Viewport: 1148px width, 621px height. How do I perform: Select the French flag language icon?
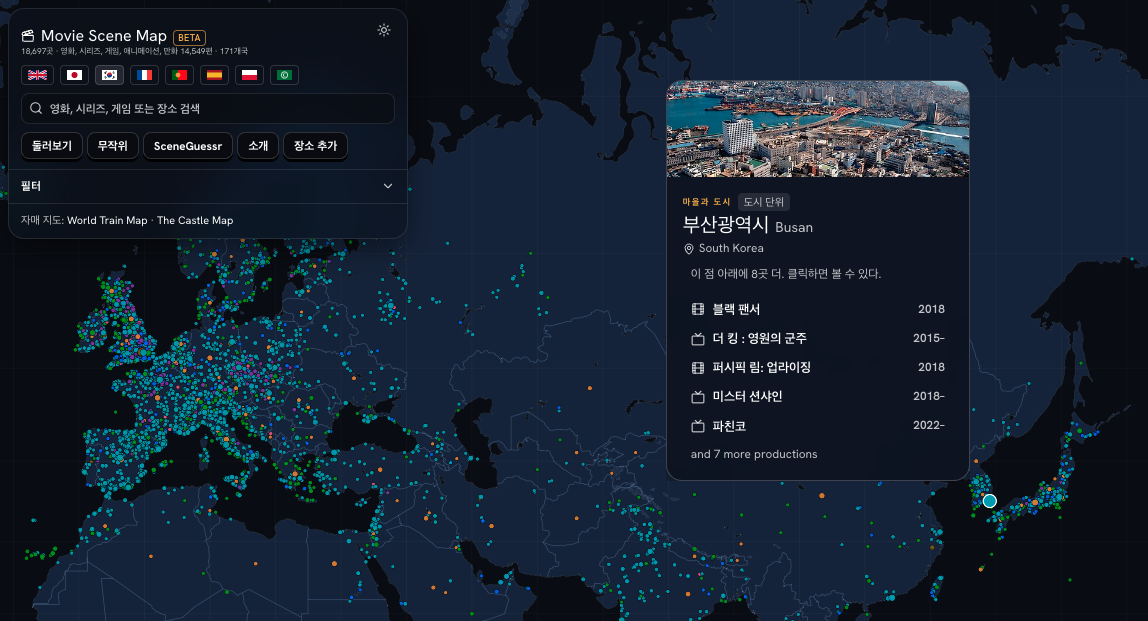[144, 75]
